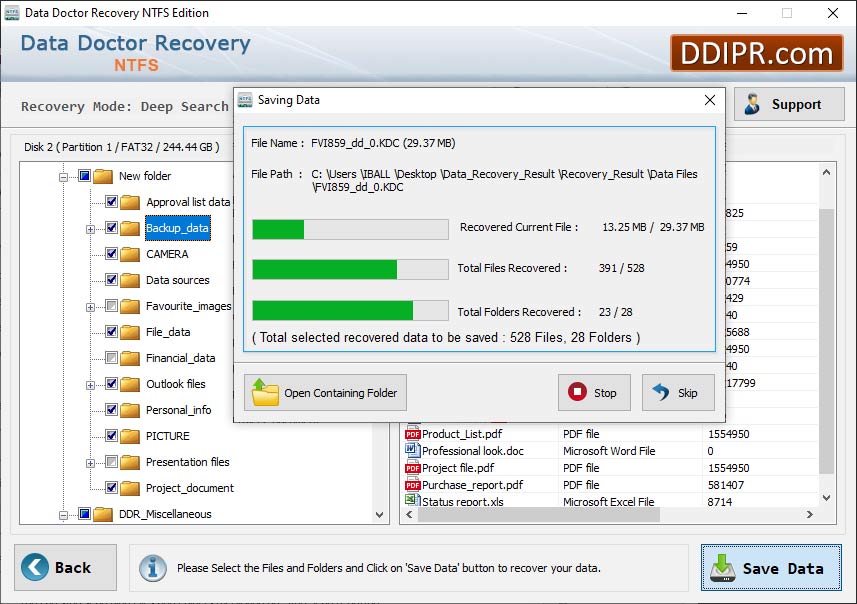Viewport: 857px width, 604px height.
Task: Check the Favourite_images checkbox
Action: pyautogui.click(x=111, y=306)
